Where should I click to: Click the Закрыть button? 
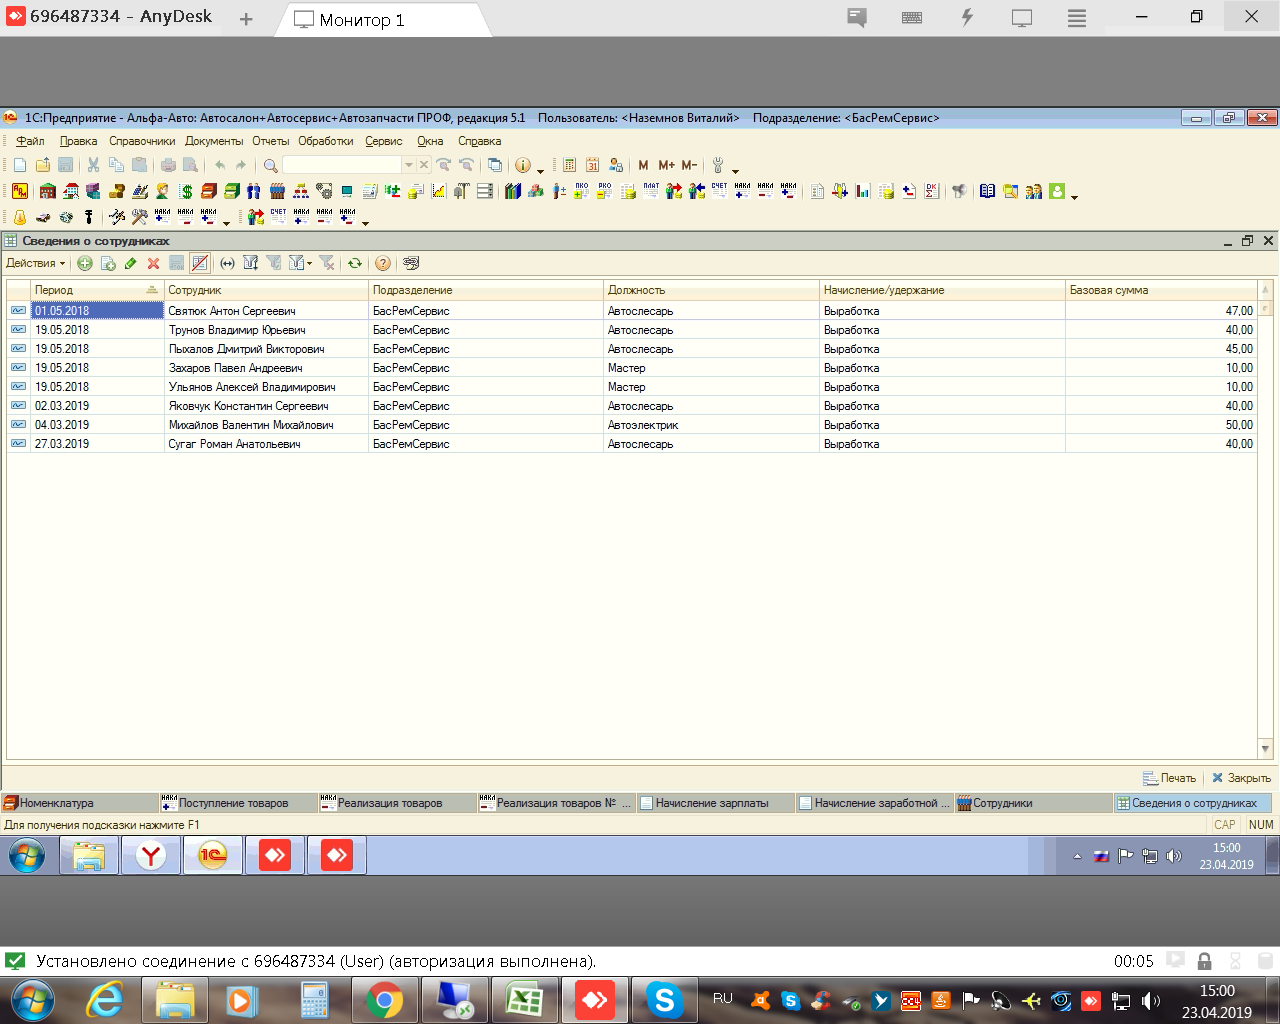coord(1241,778)
